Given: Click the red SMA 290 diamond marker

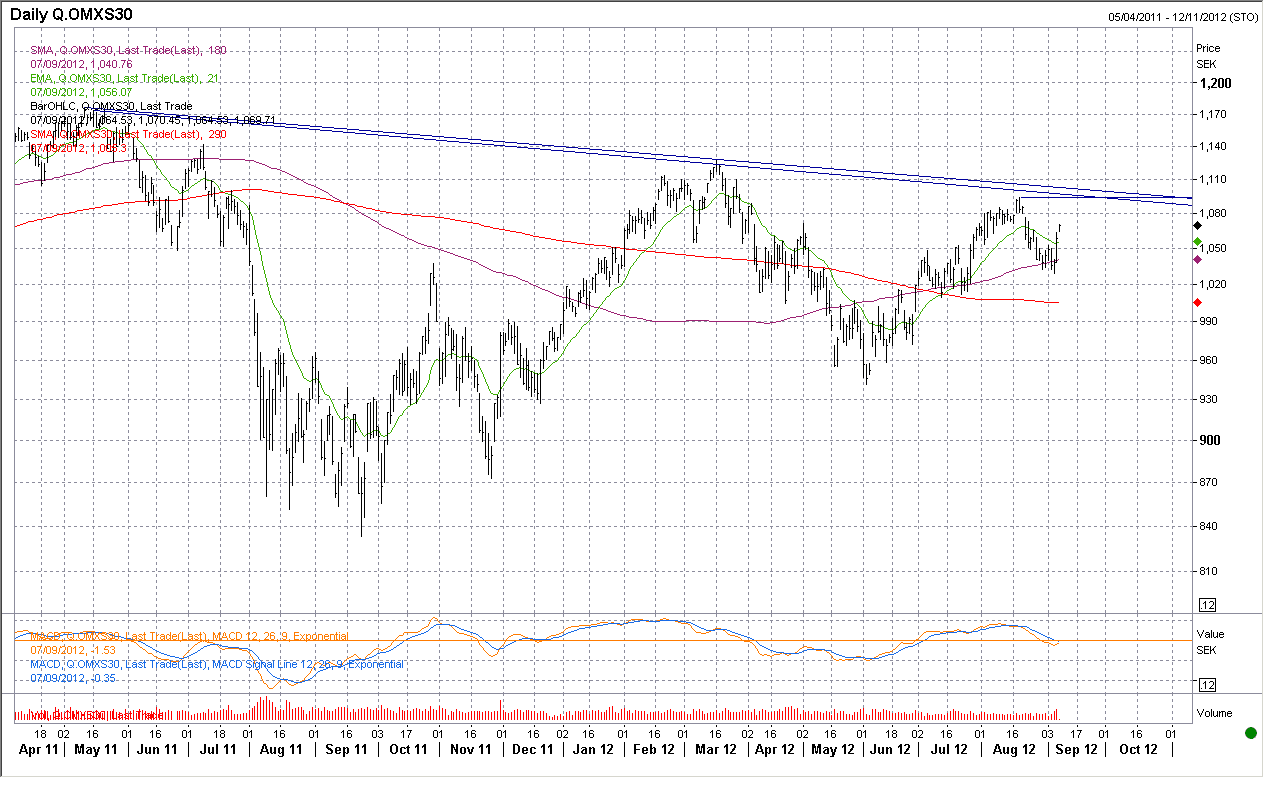Looking at the screenshot, I should (x=1198, y=302).
